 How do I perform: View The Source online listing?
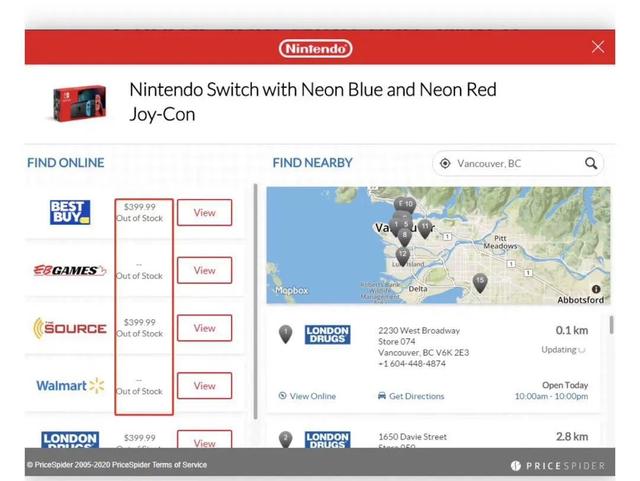coord(204,328)
